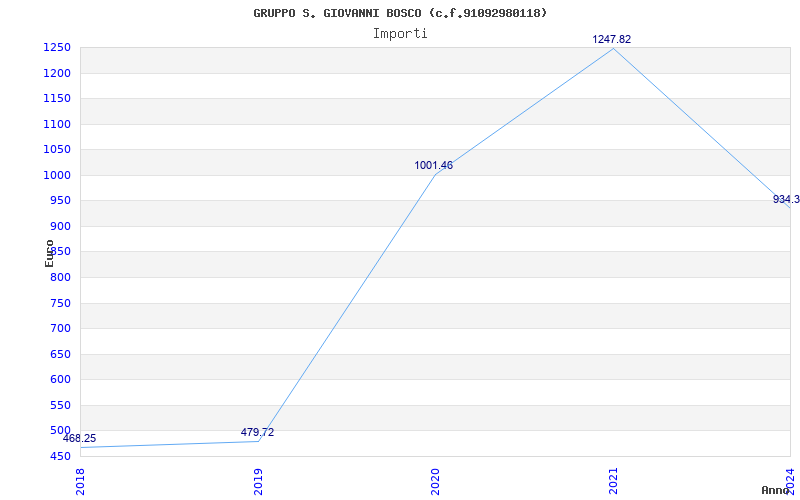Click the 900 y-axis tick label
The width and height of the screenshot is (800, 500).
(x=60, y=226)
